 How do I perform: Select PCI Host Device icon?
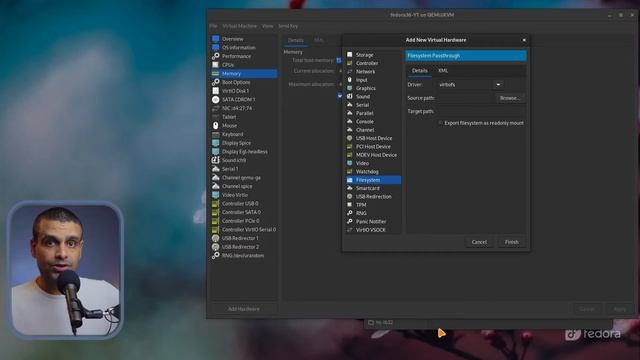(350, 147)
